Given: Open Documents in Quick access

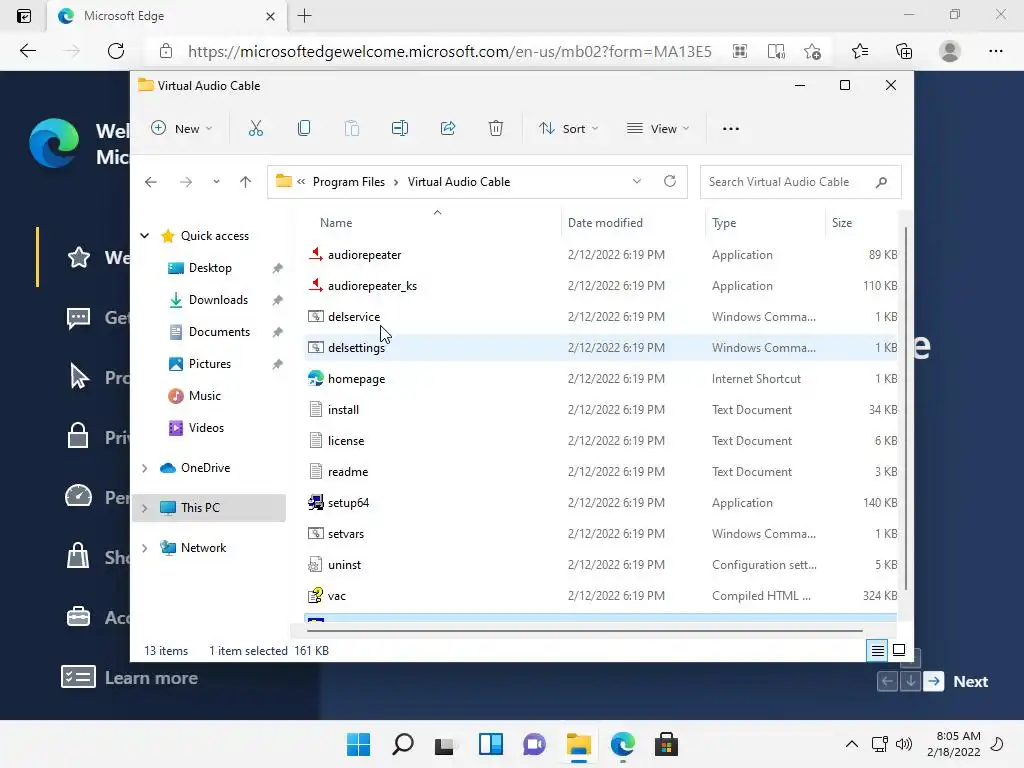Looking at the screenshot, I should (x=219, y=332).
